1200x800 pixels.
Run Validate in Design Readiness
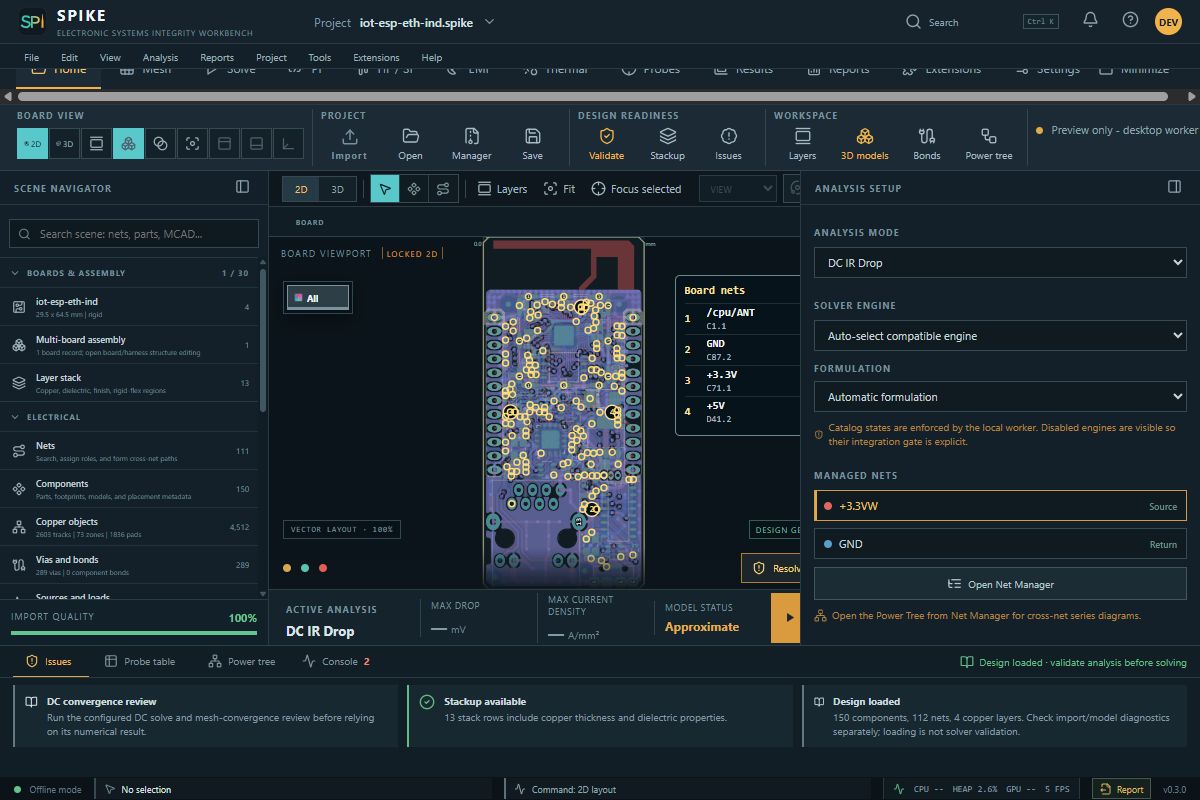tap(606, 143)
